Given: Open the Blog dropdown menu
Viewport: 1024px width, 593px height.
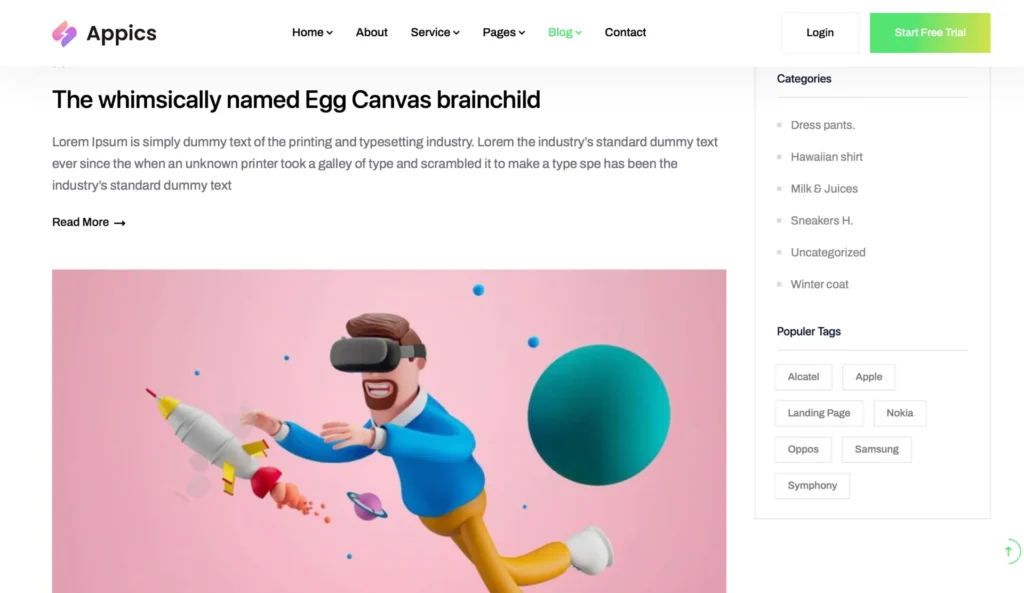Looking at the screenshot, I should (x=564, y=33).
